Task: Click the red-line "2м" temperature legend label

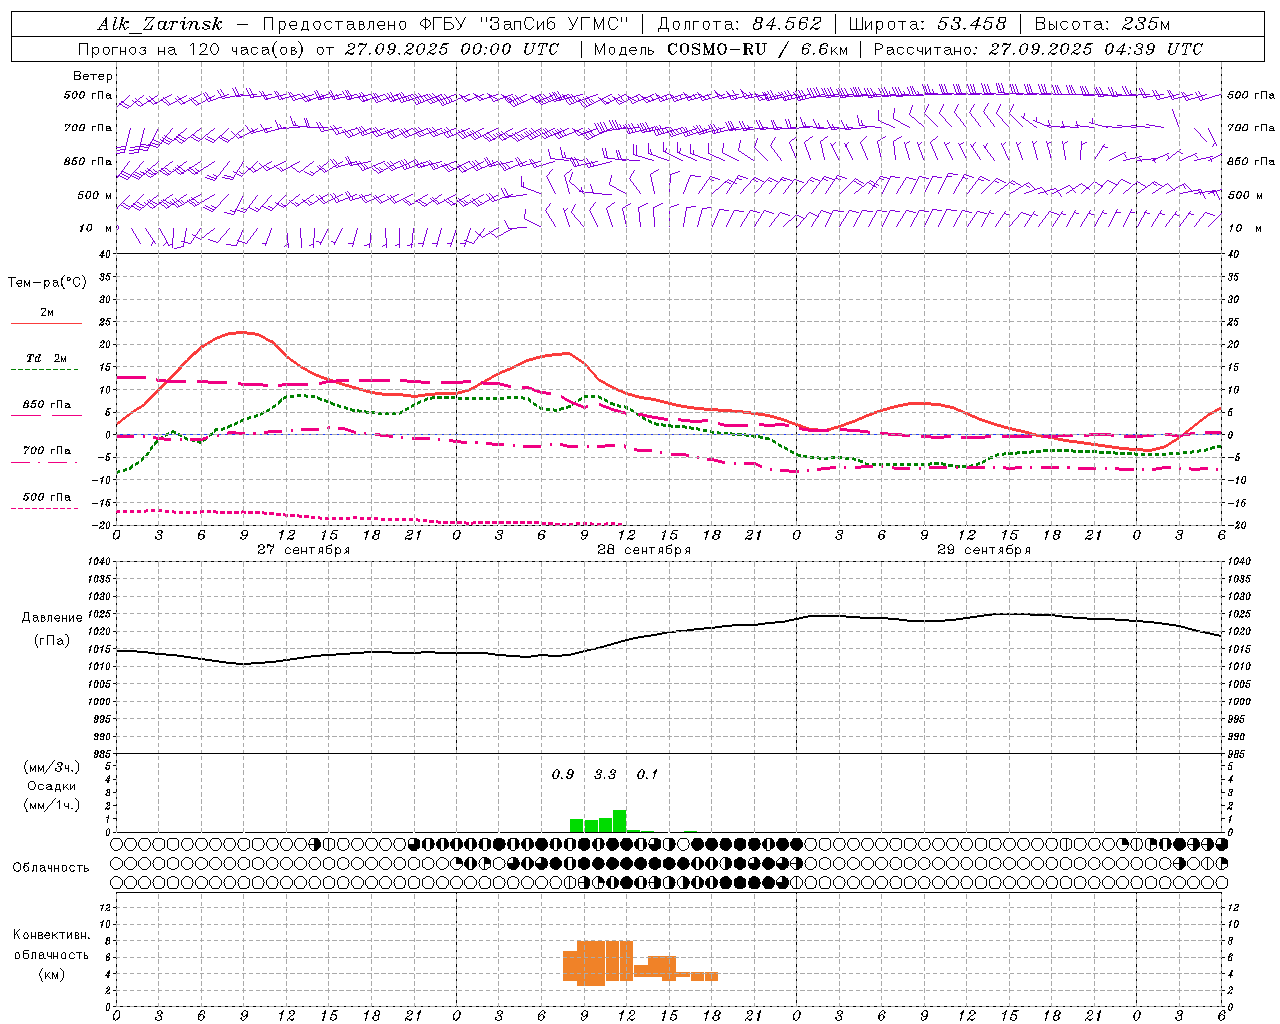Action: point(47,313)
